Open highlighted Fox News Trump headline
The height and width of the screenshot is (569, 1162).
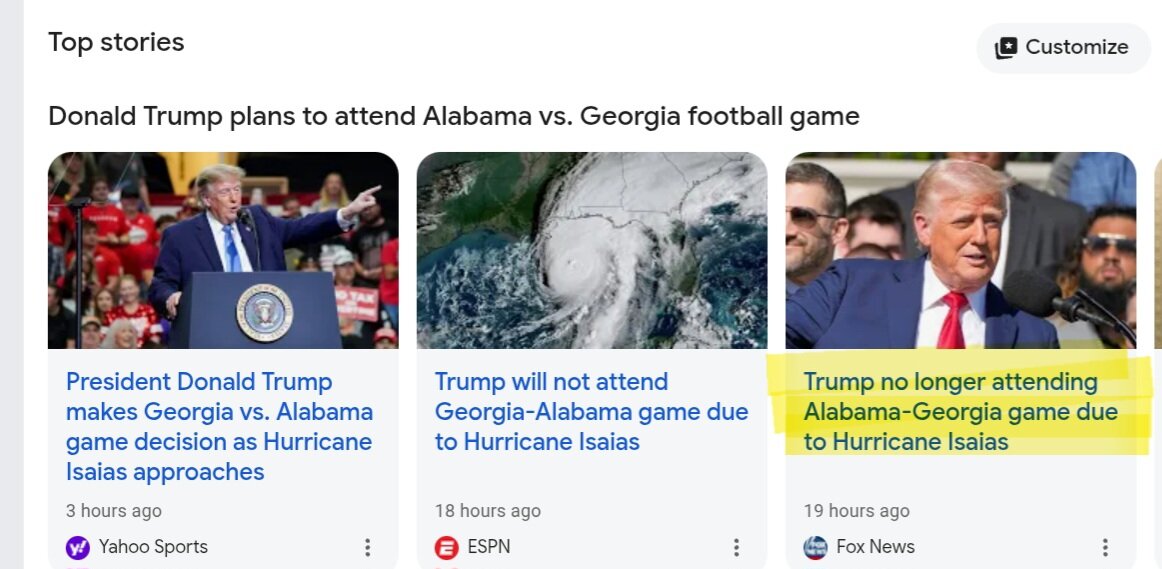pyautogui.click(x=960, y=412)
